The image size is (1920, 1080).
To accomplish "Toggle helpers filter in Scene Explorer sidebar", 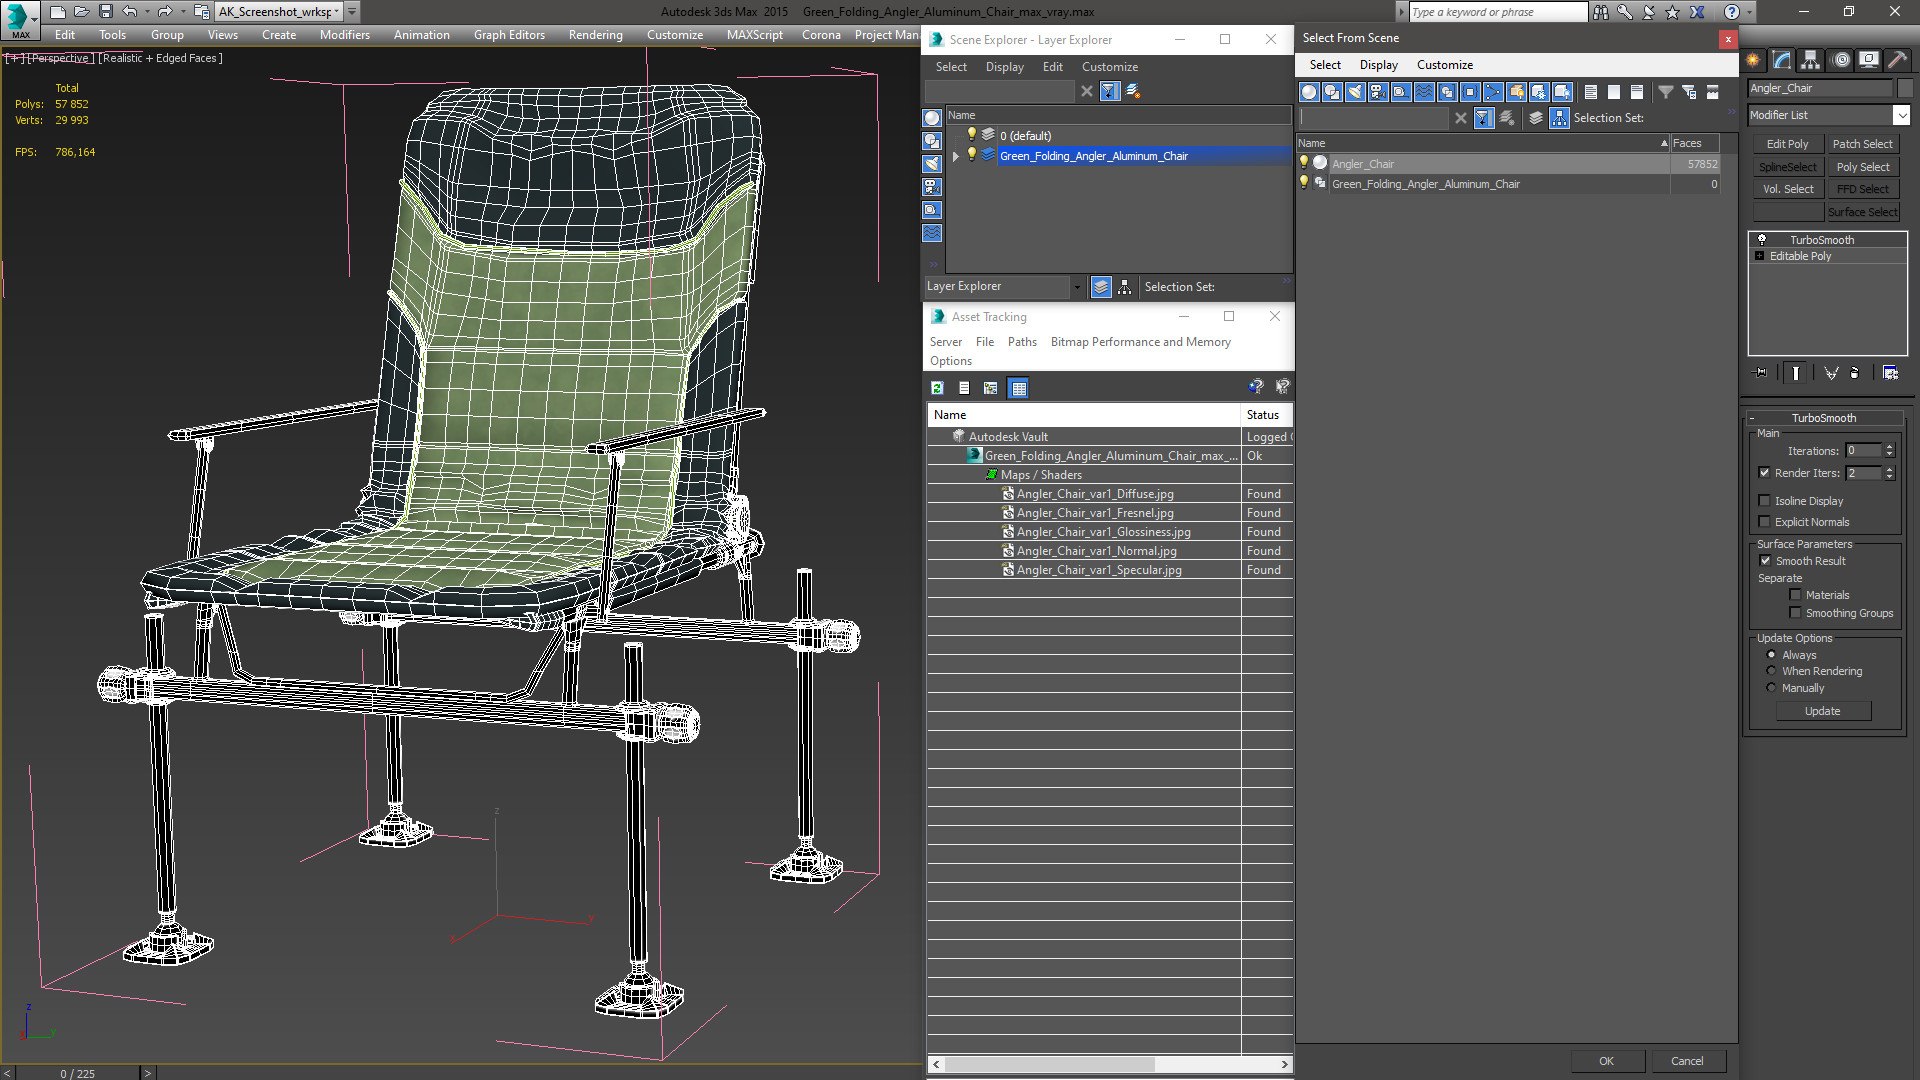I will pos(932,210).
